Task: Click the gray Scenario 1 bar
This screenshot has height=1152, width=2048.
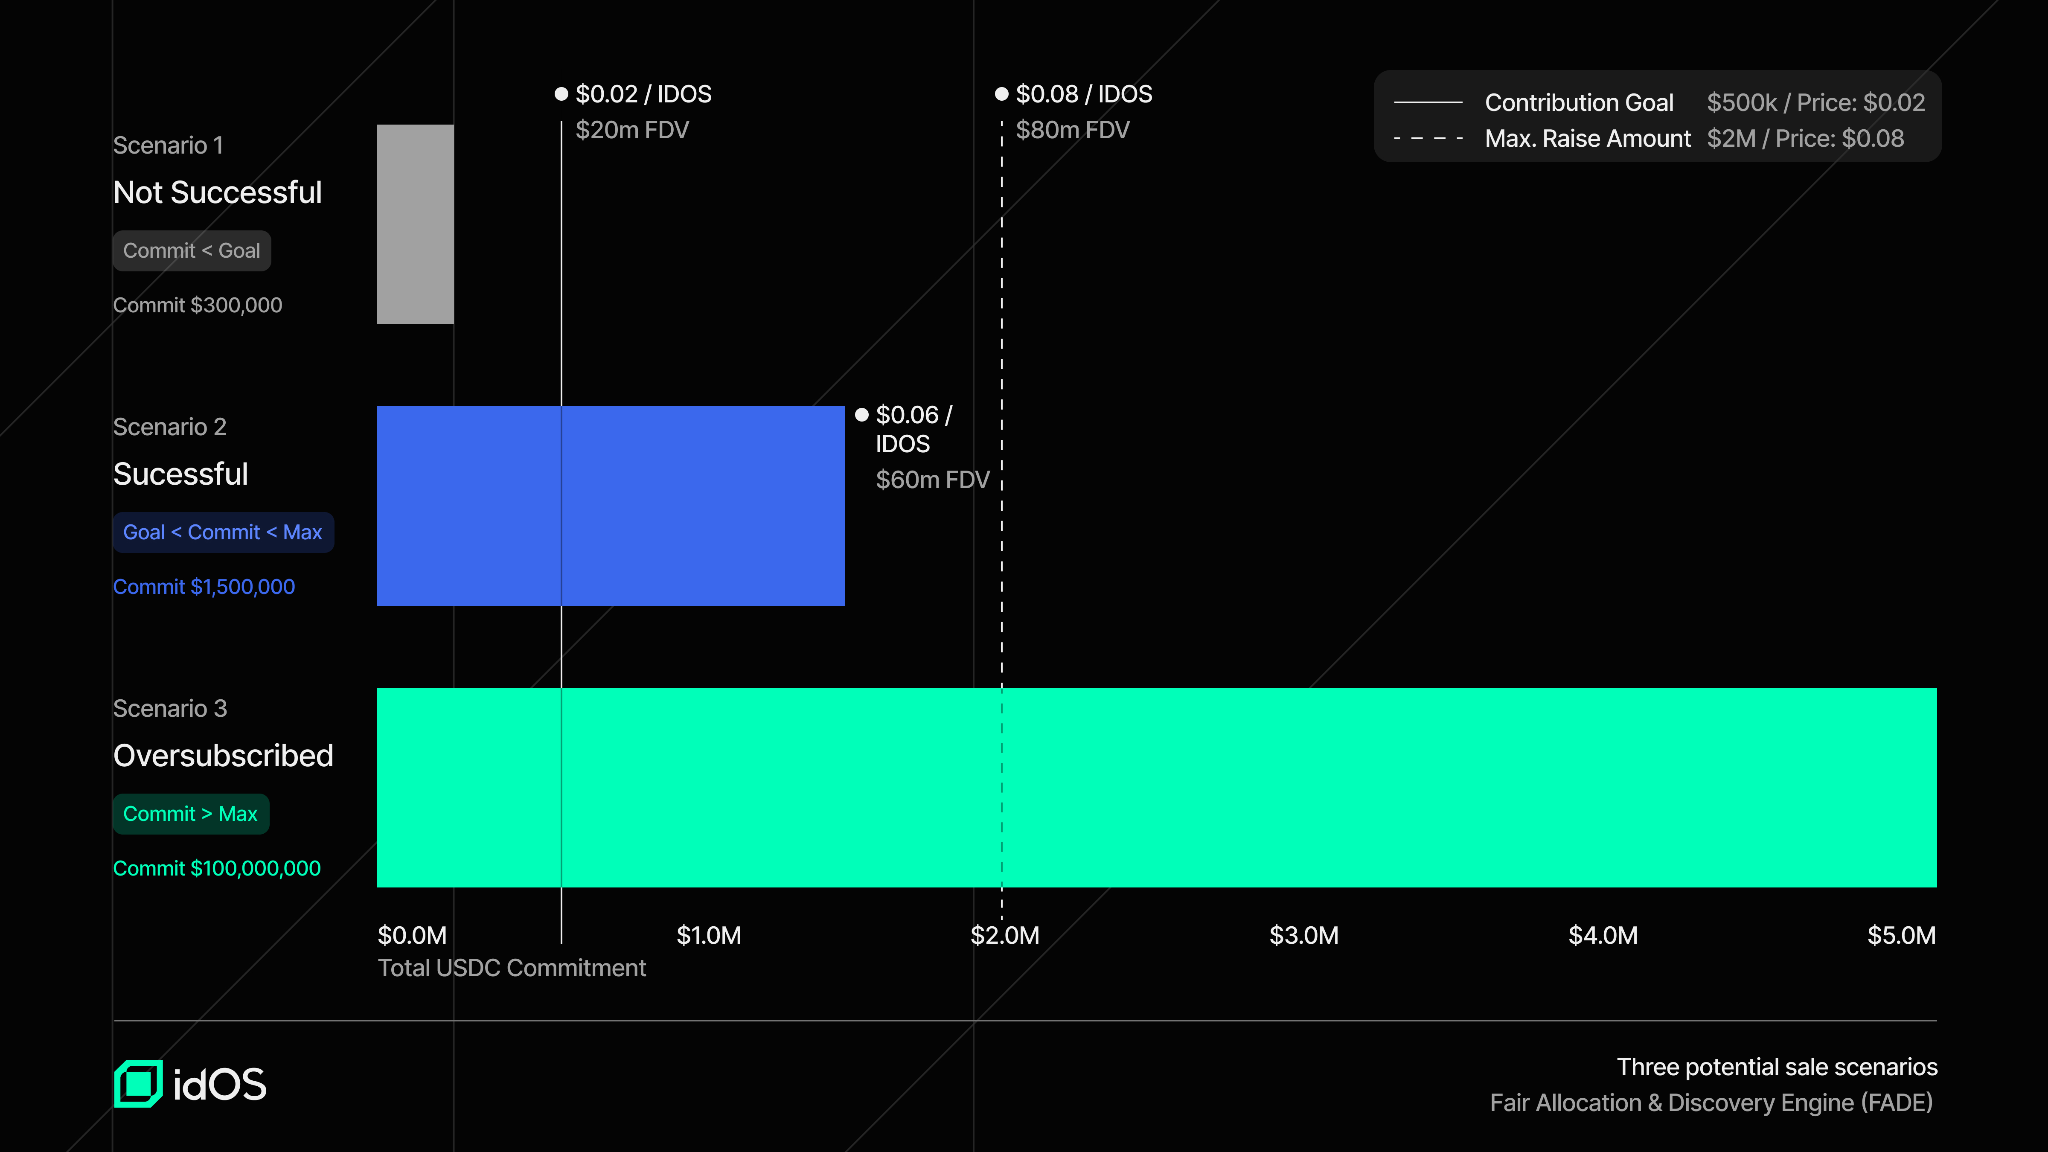Action: point(415,224)
